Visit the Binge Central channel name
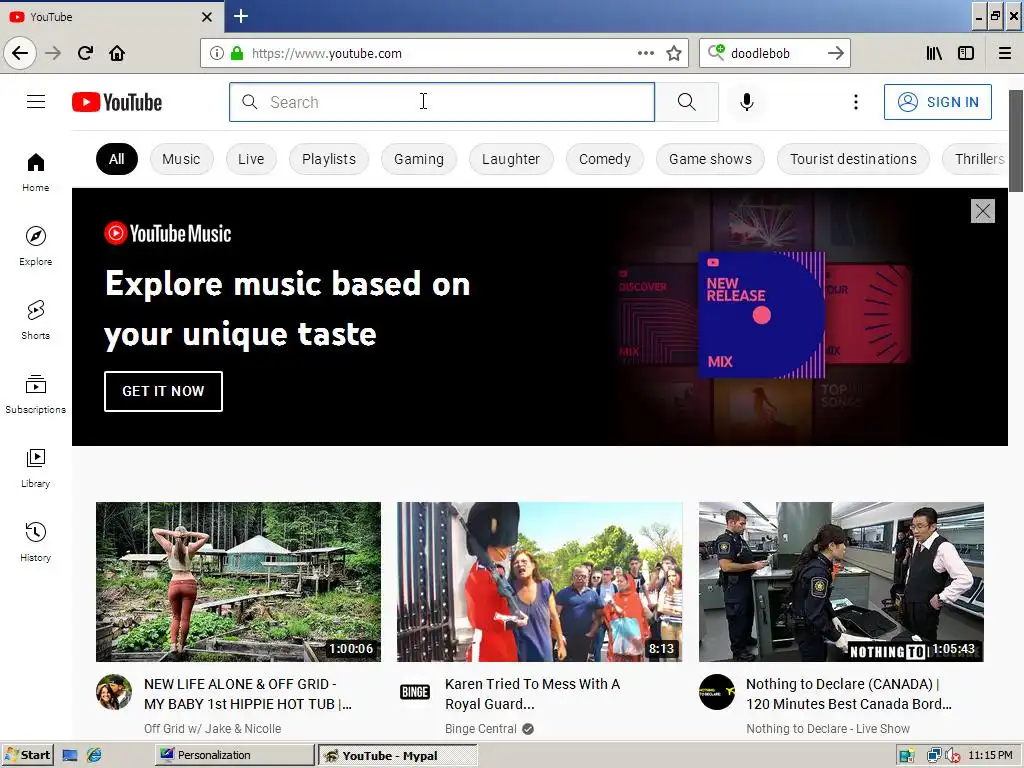Viewport: 1024px width, 768px height. pos(481,728)
